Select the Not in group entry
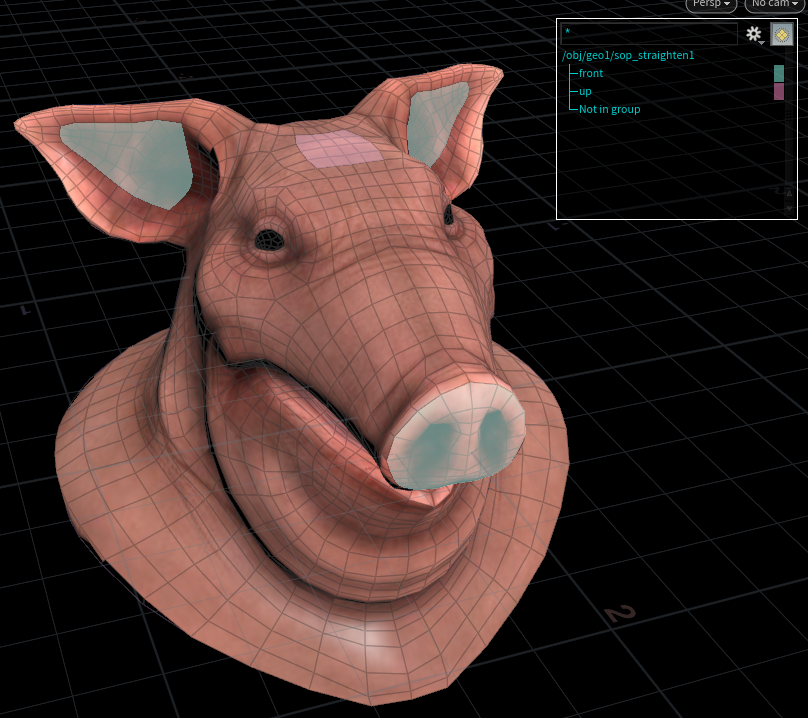The width and height of the screenshot is (808, 718). [609, 109]
